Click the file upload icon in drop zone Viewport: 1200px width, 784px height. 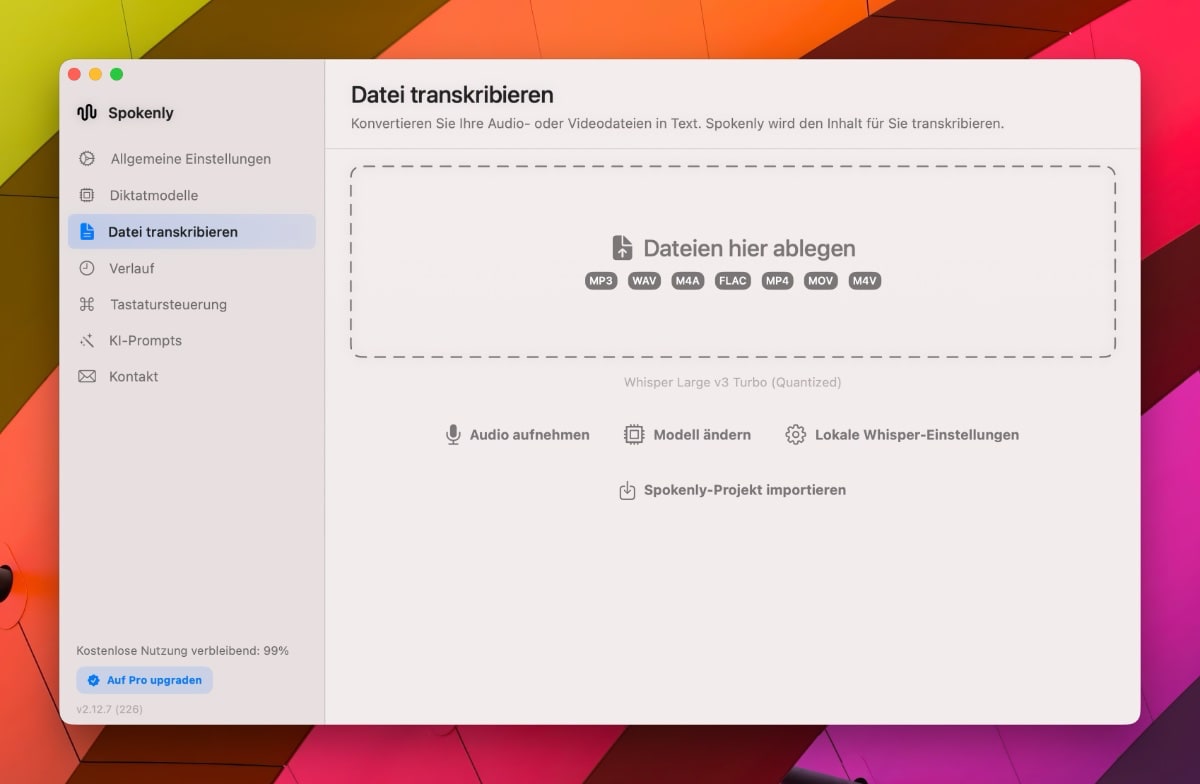[622, 248]
